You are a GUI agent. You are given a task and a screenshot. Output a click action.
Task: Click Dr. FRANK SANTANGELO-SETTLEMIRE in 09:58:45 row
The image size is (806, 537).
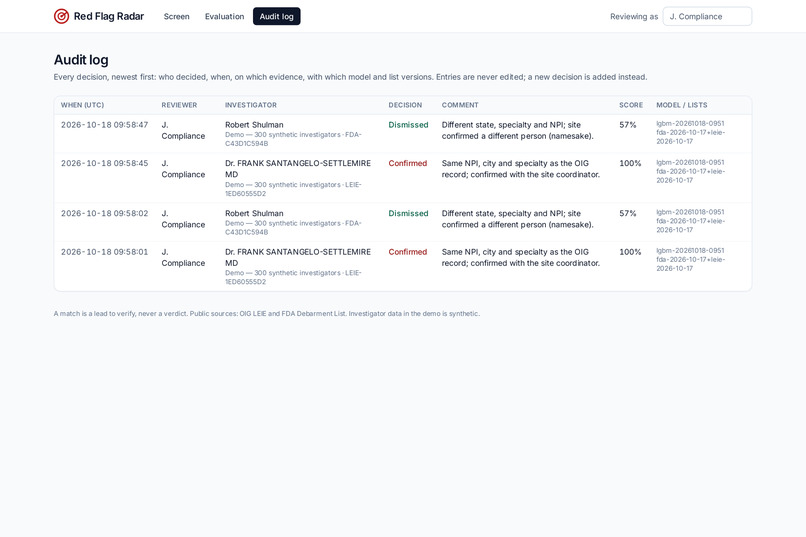(x=298, y=169)
